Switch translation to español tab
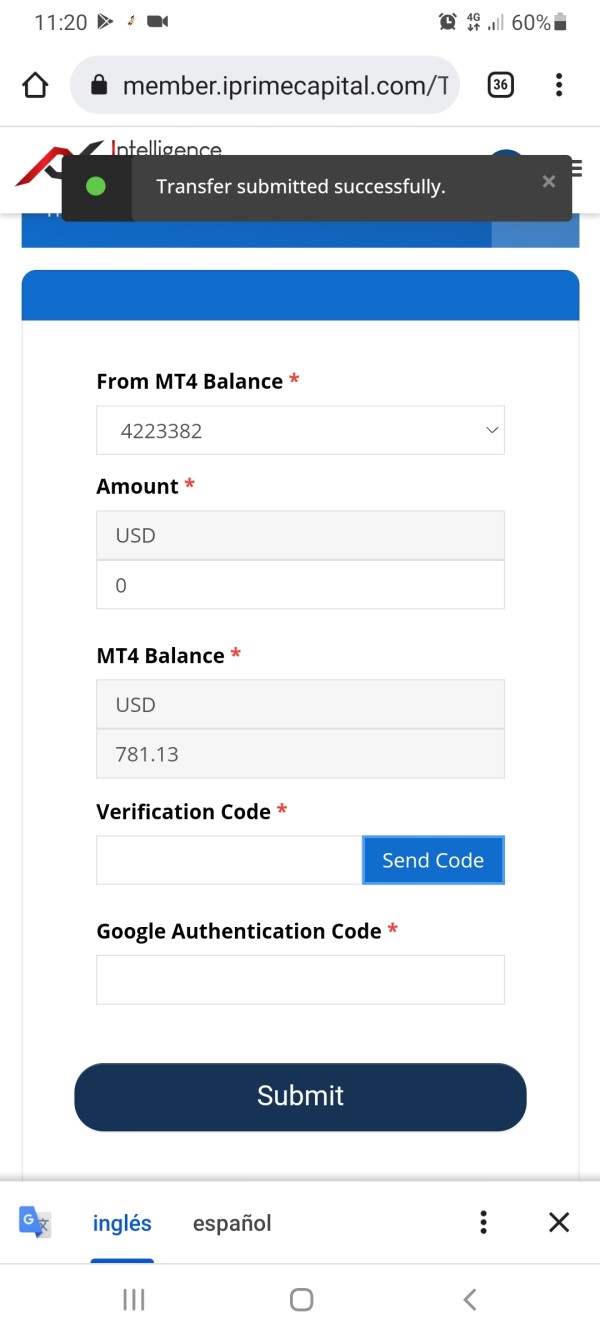 pos(232,1223)
